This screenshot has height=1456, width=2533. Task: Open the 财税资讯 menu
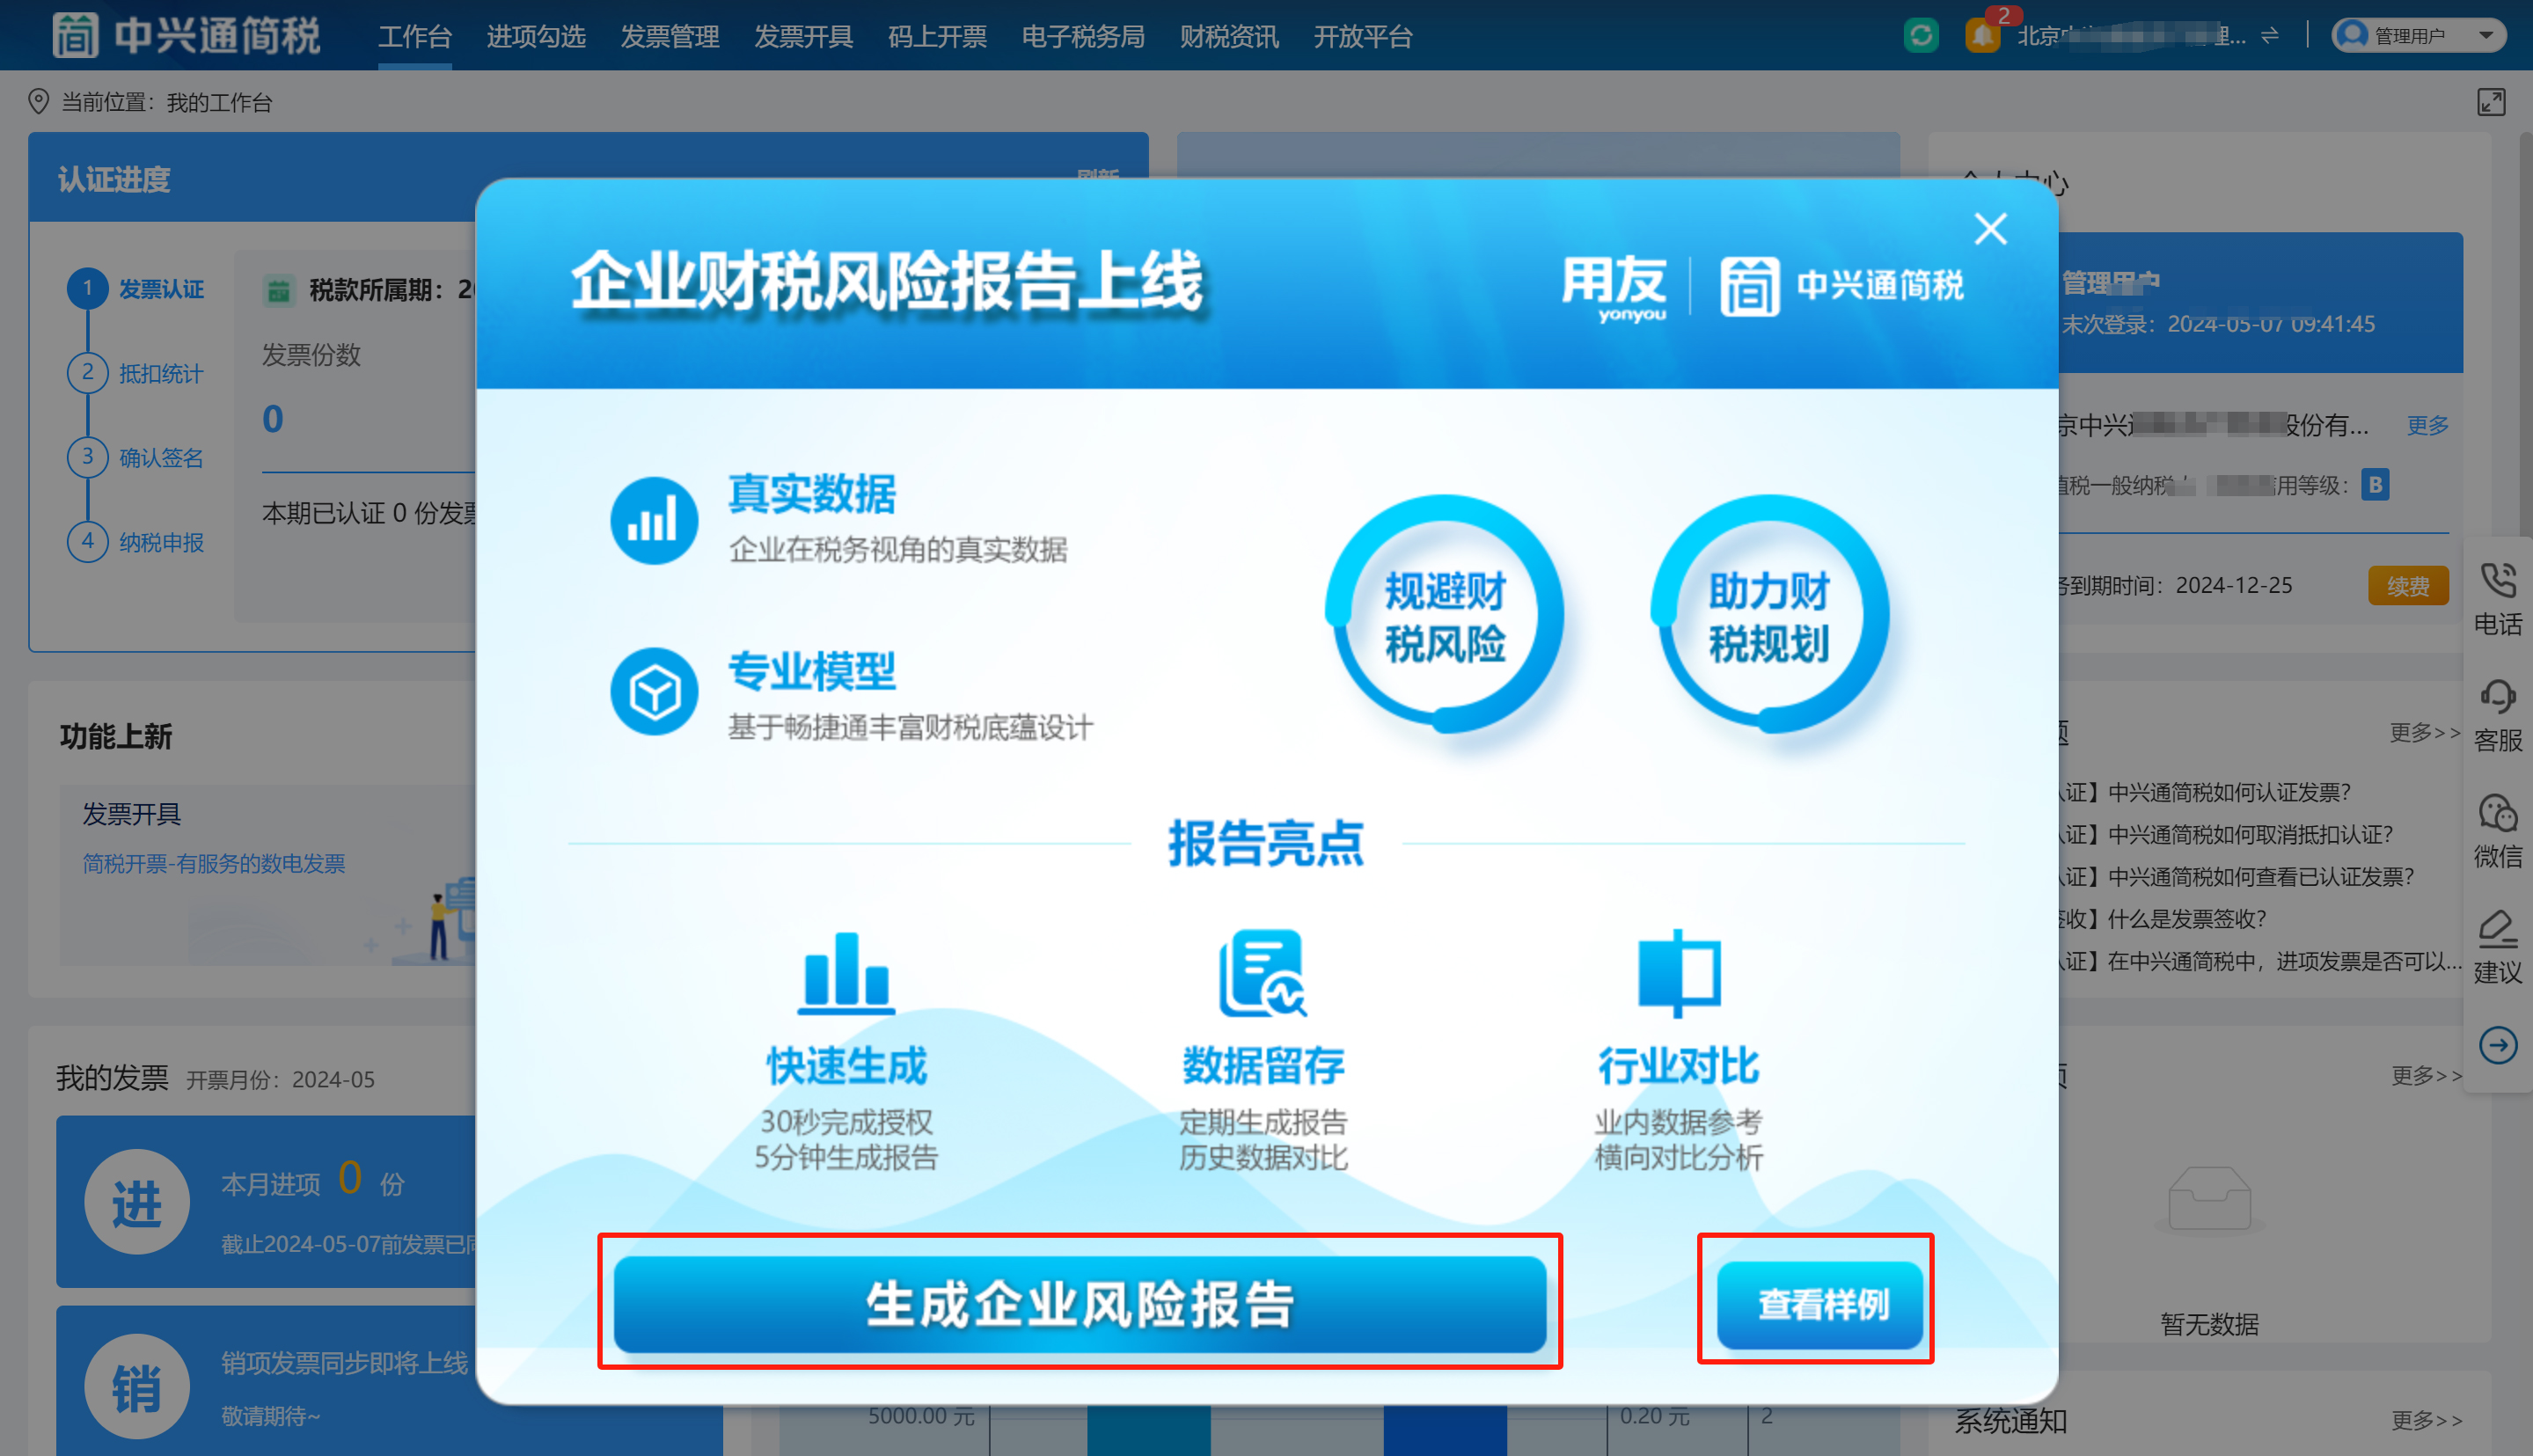(1229, 37)
